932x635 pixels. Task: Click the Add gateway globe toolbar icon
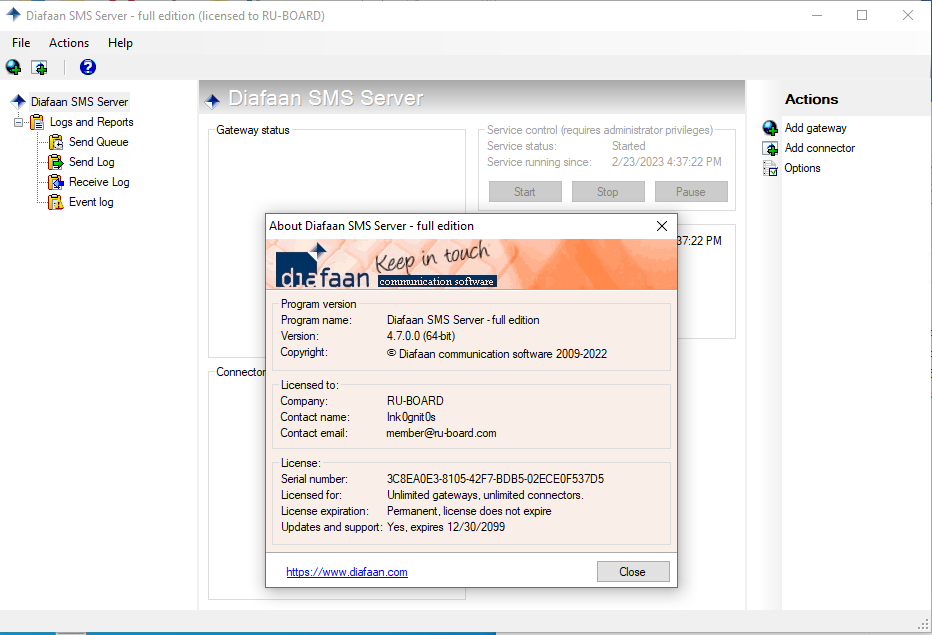13,67
